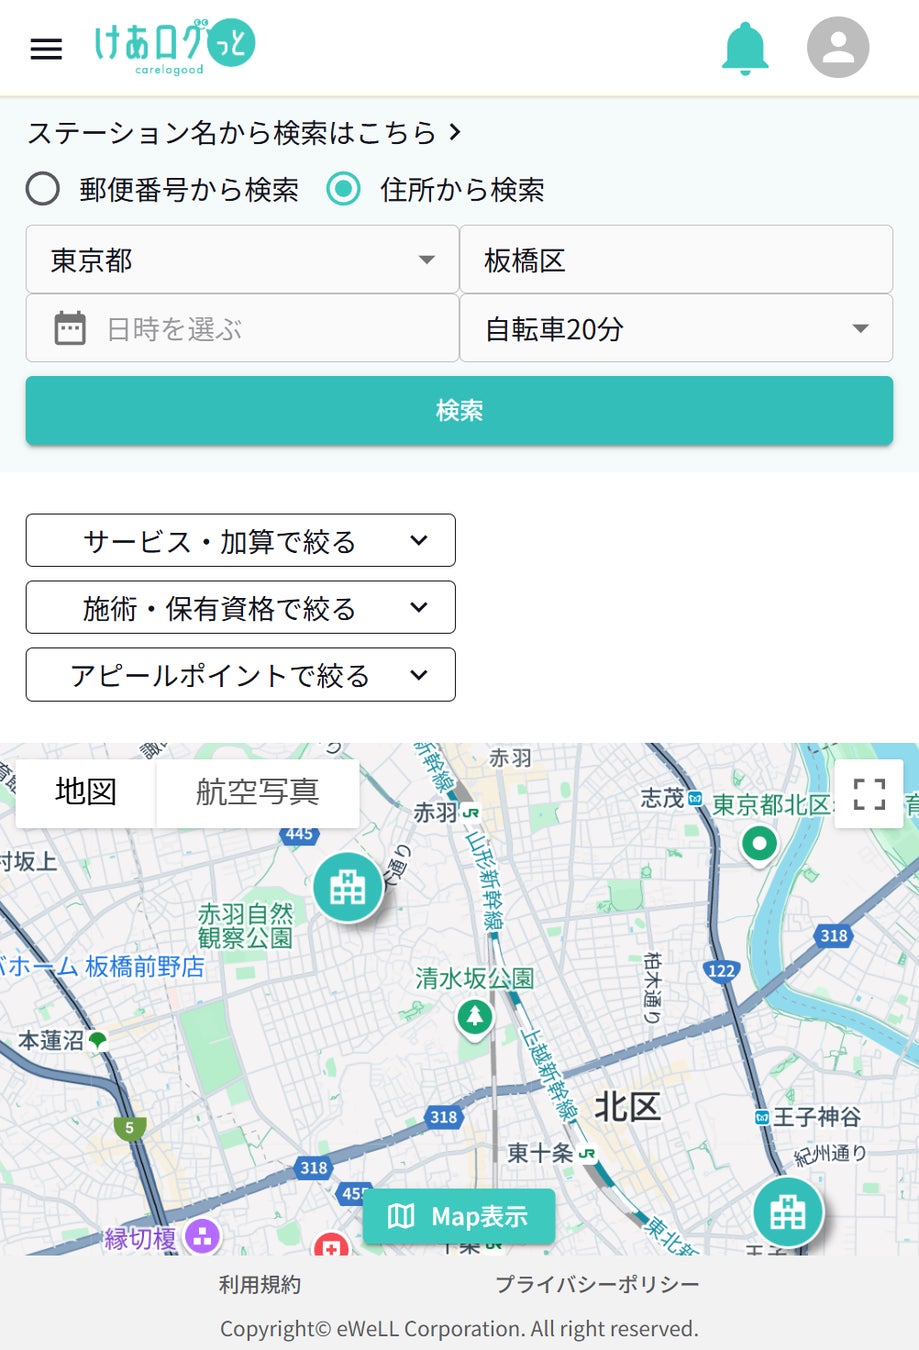This screenshot has width=919, height=1350.
Task: Click the 本蓮沼 station marker
Action: coord(98,1040)
